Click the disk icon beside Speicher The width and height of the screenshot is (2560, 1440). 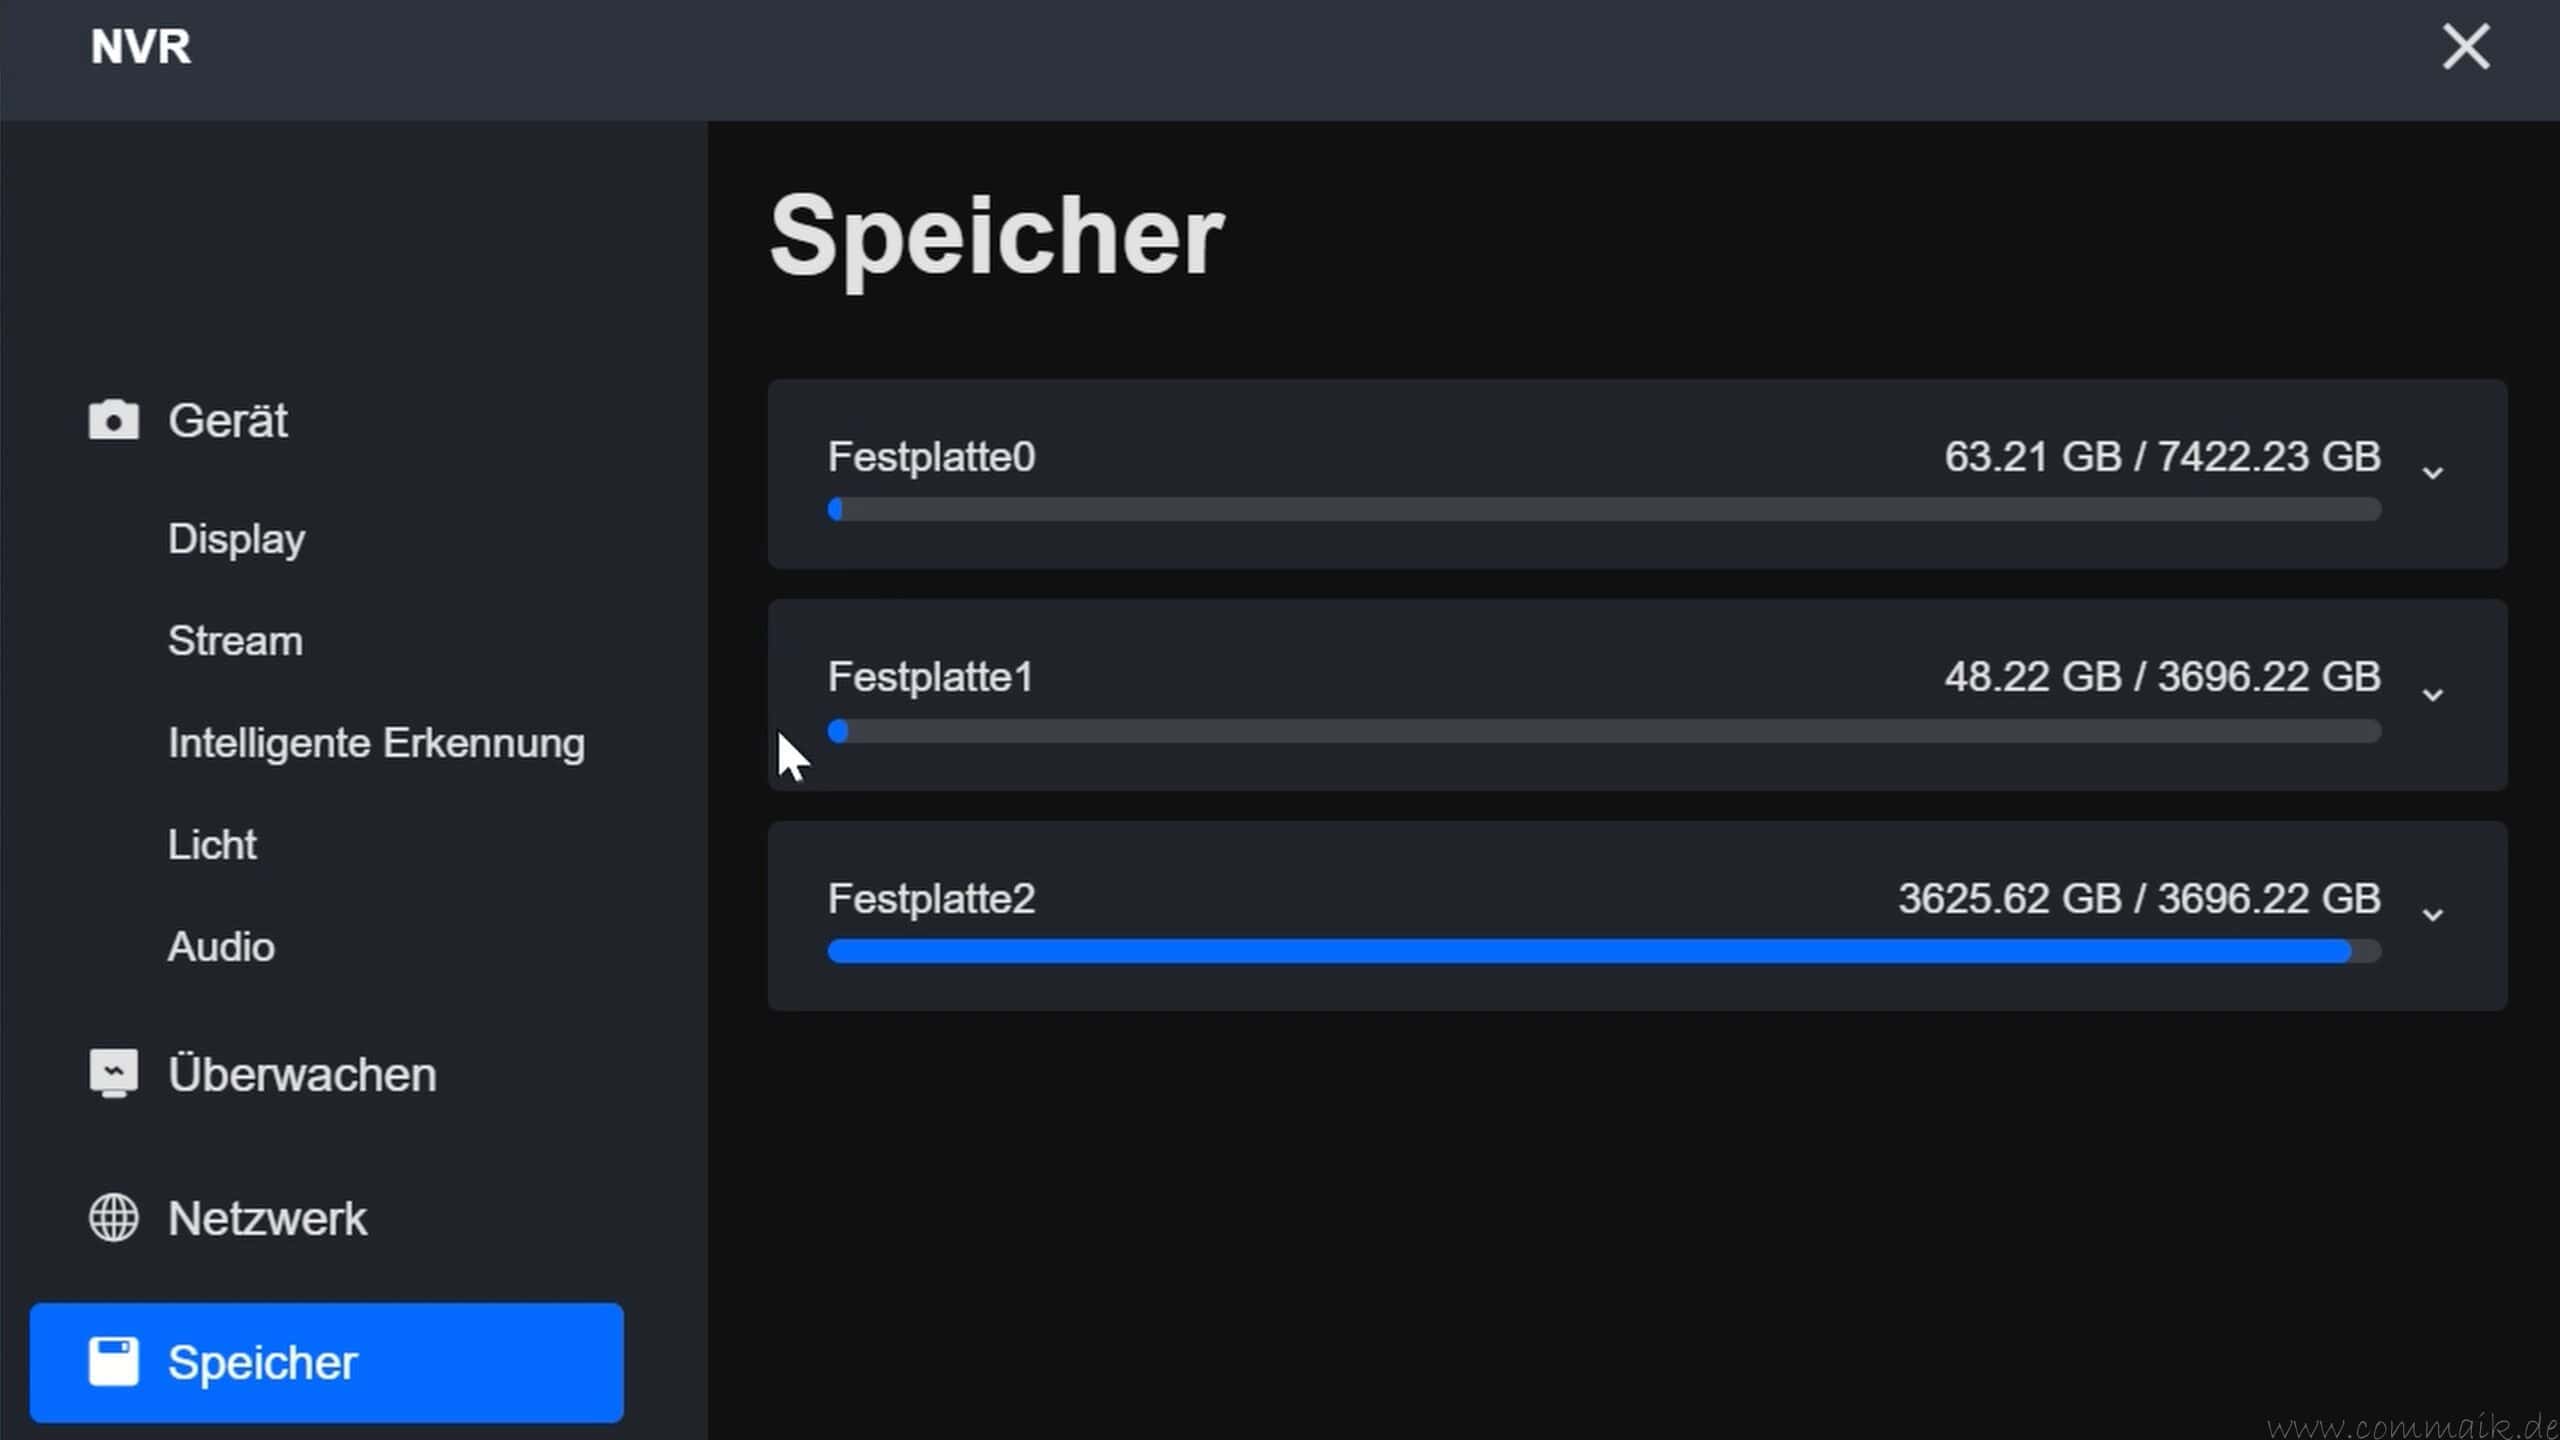pyautogui.click(x=113, y=1362)
